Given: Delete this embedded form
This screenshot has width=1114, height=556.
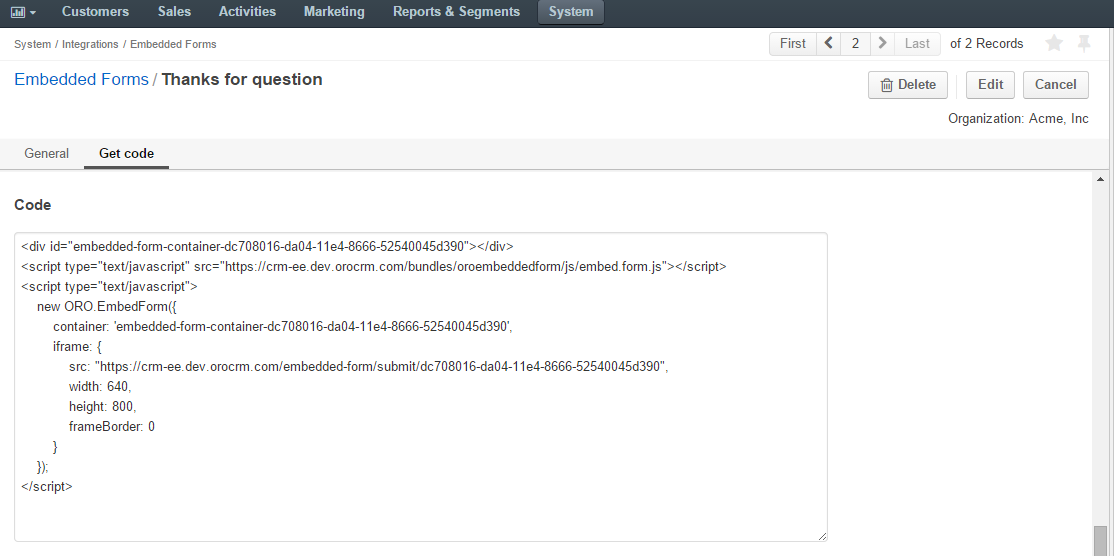Looking at the screenshot, I should click(x=908, y=85).
